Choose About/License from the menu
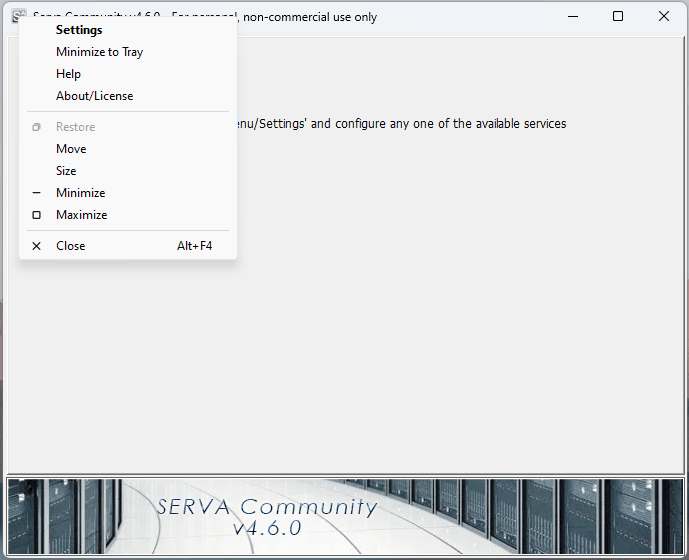The height and width of the screenshot is (560, 689). coord(94,96)
